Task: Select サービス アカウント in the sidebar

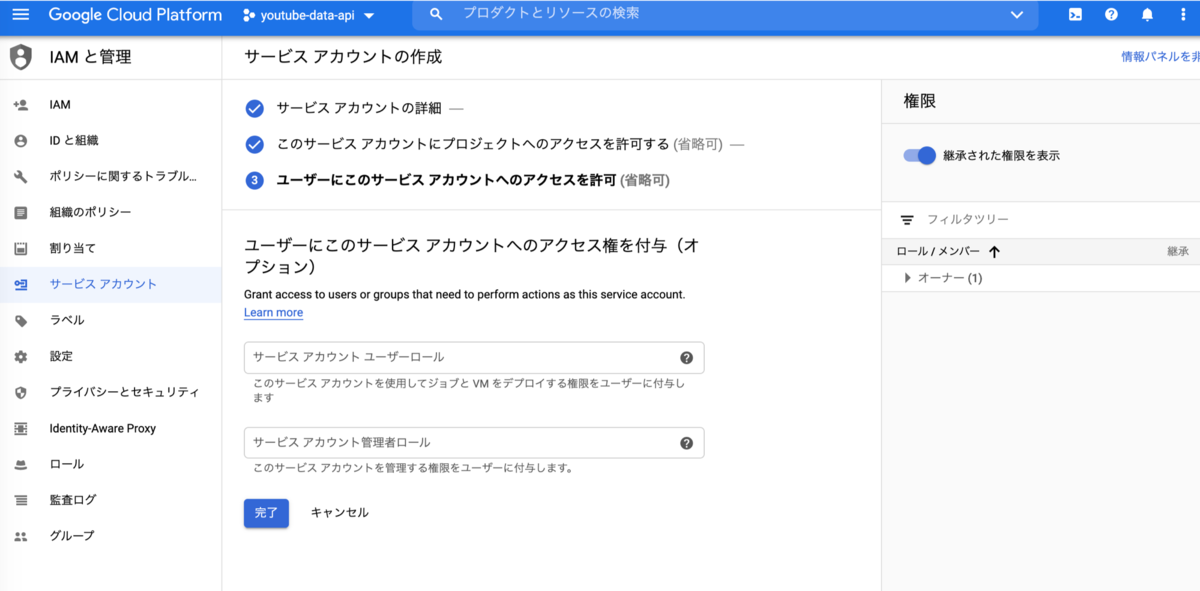Action: pos(110,284)
